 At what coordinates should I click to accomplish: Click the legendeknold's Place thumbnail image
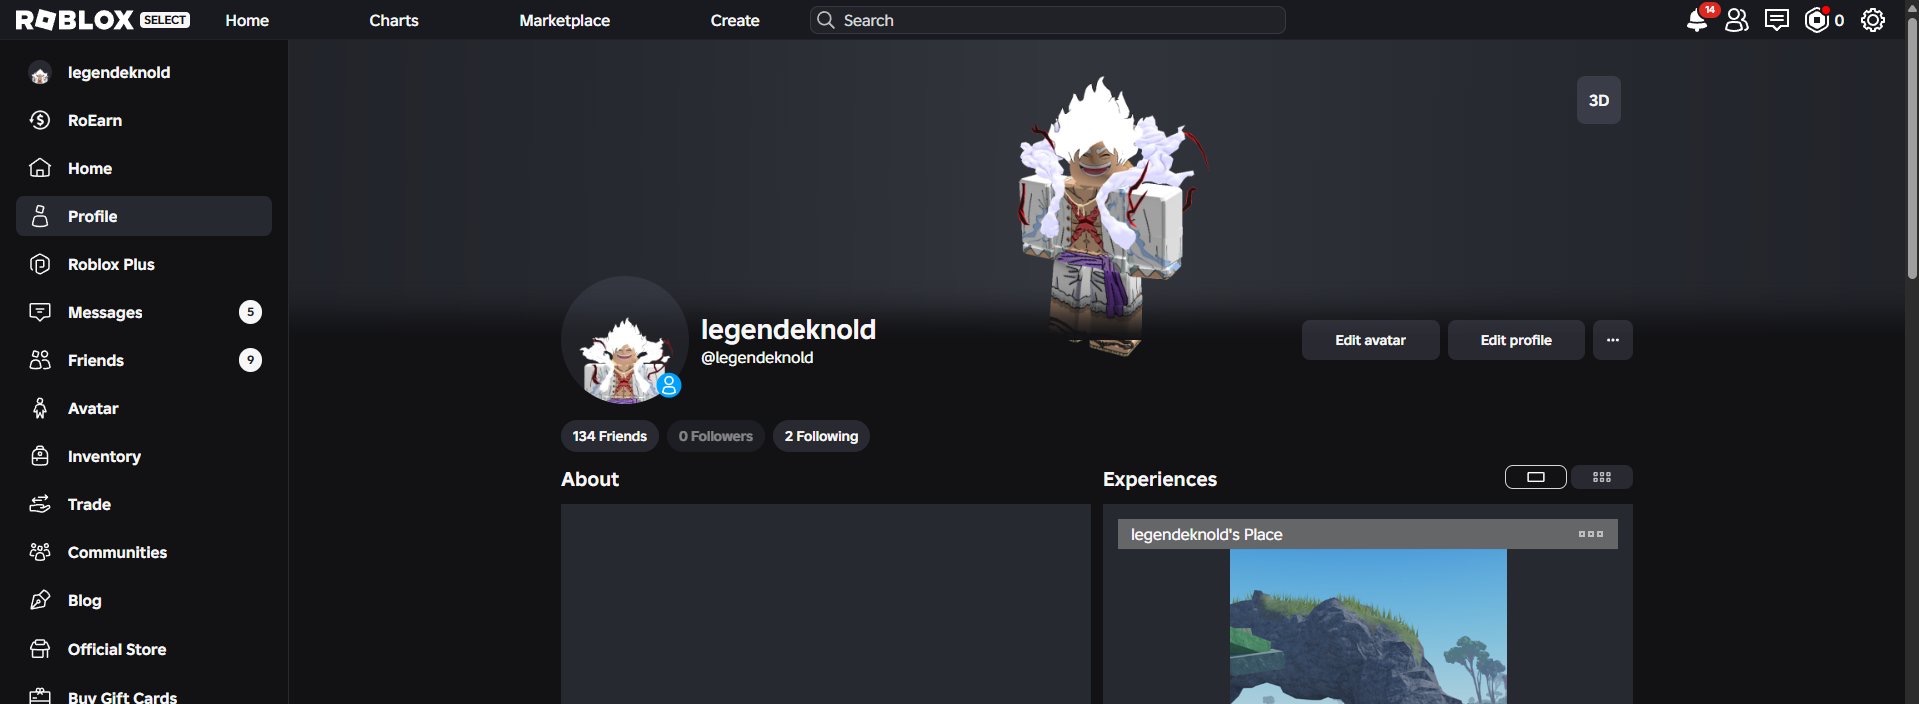1368,626
